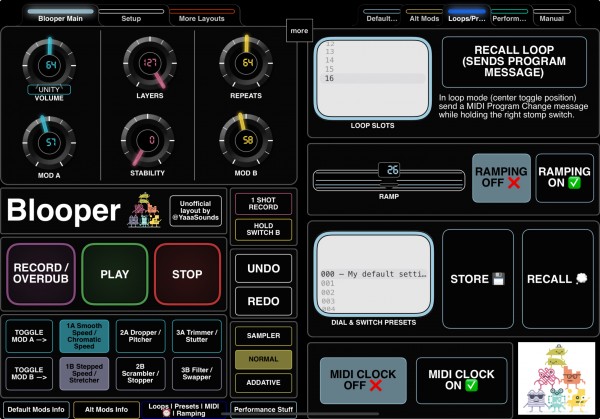Select 2B Scrambler / Stopper modifier
Viewport: 600px width, 419px height.
click(x=140, y=373)
